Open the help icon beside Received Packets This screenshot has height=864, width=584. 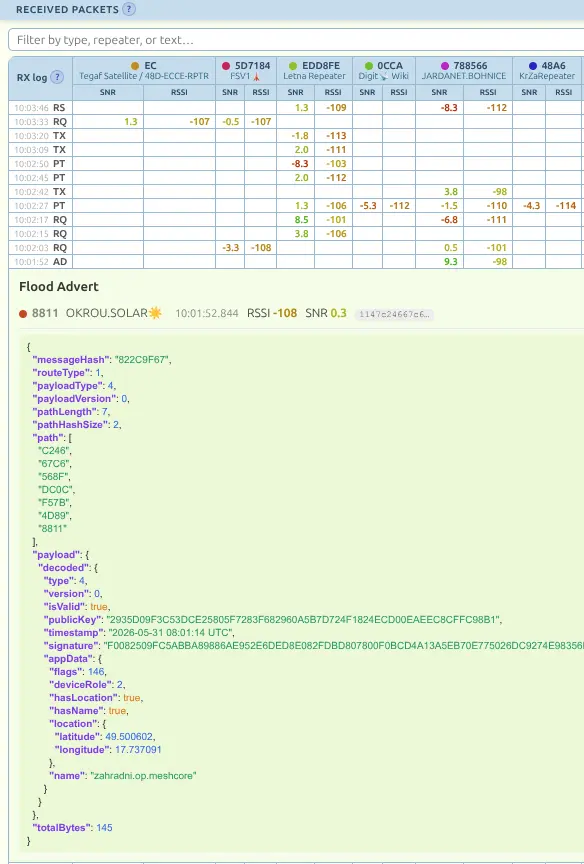tap(129, 9)
